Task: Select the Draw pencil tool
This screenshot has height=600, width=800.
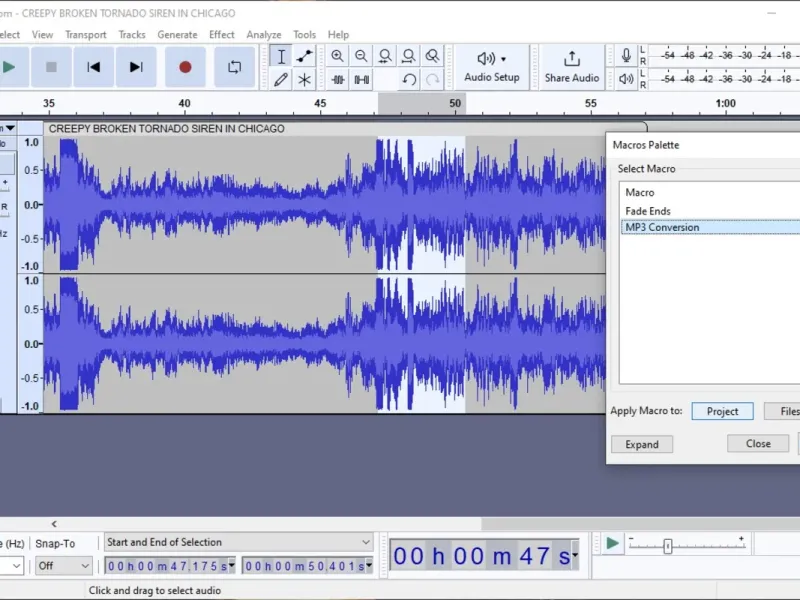Action: 281,80
